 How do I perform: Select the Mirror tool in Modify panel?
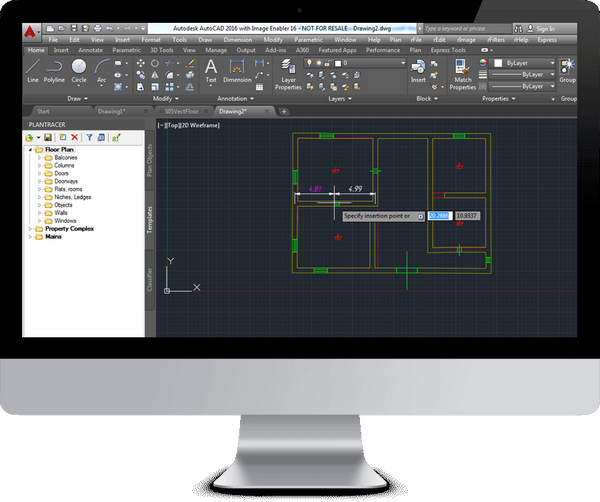click(x=155, y=75)
